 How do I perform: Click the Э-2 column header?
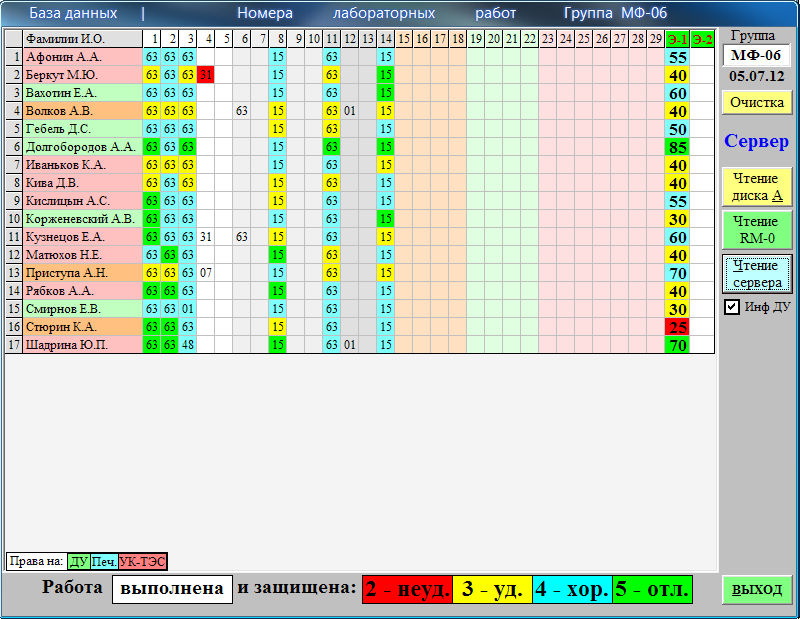pyautogui.click(x=702, y=39)
